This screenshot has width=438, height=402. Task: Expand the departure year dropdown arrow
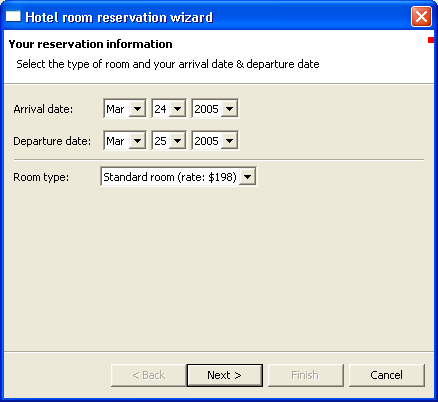[229, 141]
